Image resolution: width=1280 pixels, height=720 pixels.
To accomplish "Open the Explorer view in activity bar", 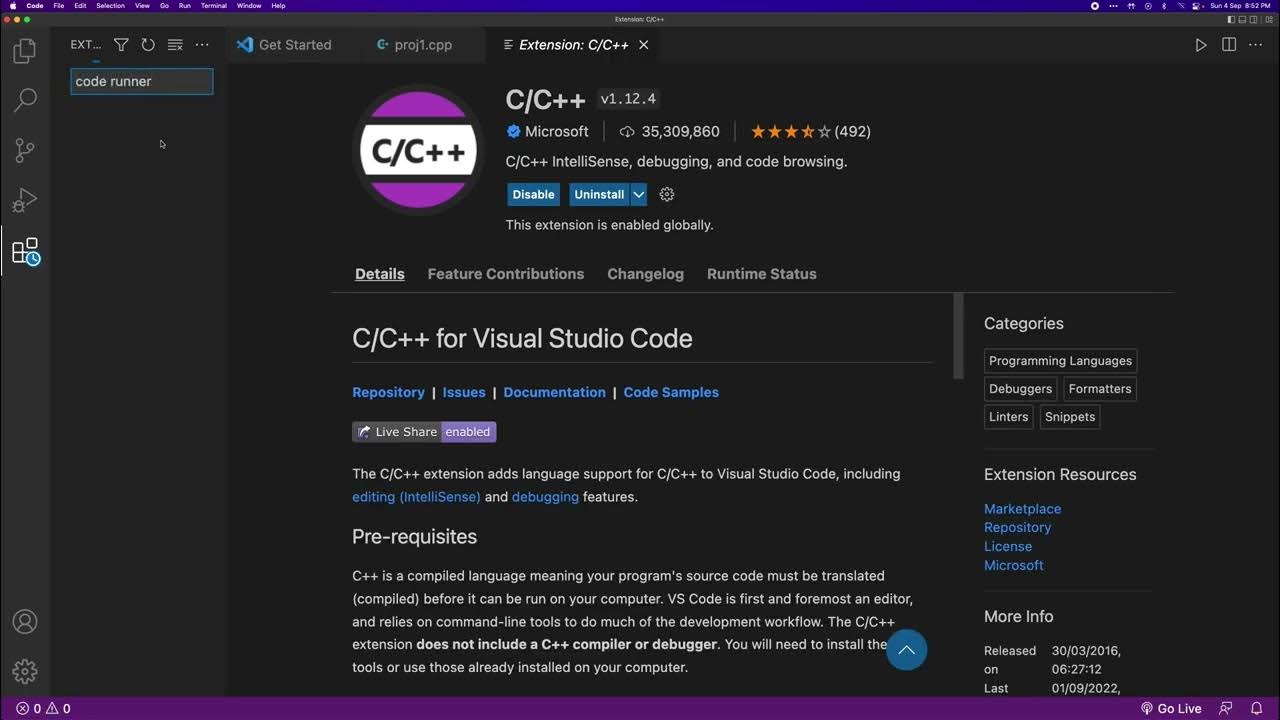I will point(25,50).
